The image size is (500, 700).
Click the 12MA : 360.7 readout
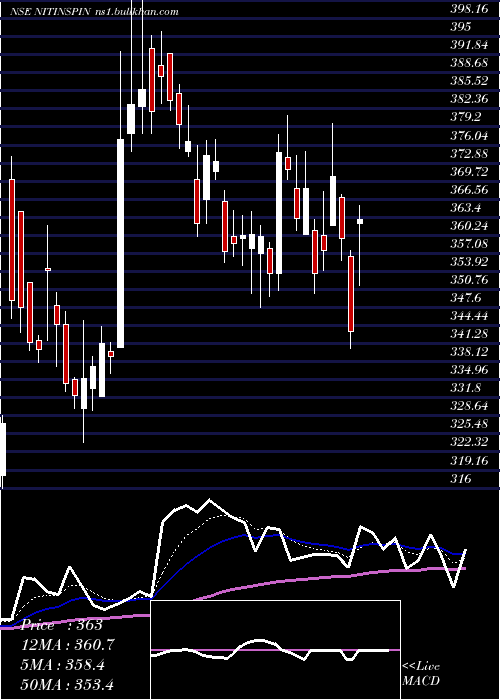[x=68, y=645]
